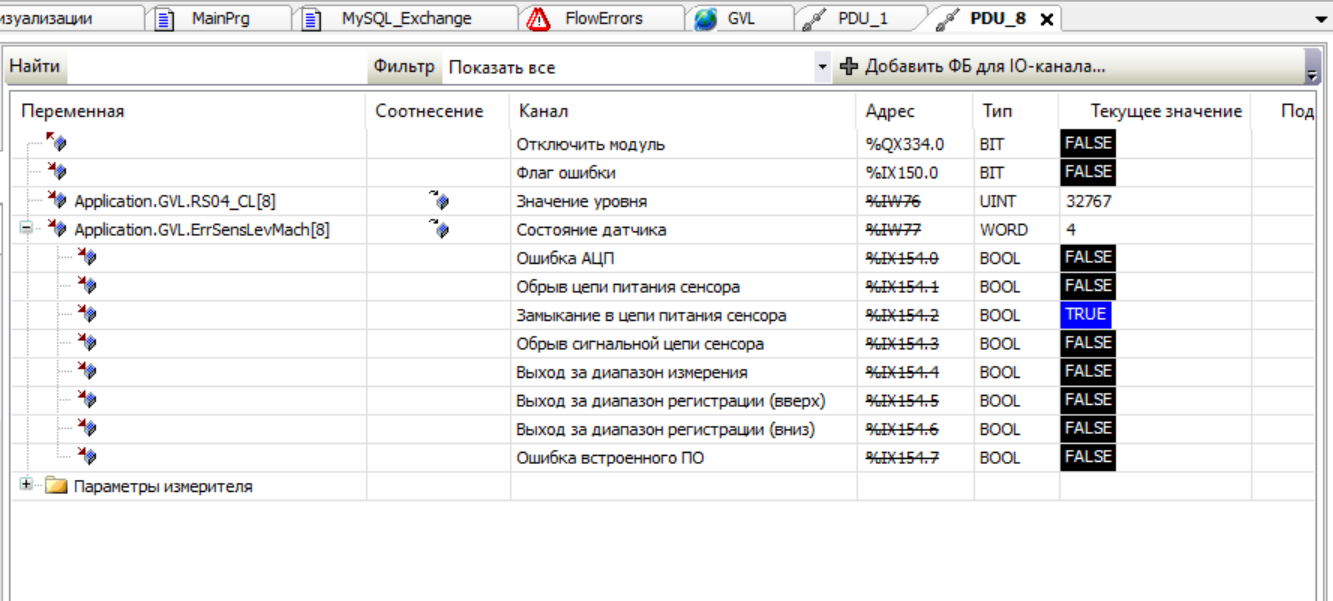The width and height of the screenshot is (1333, 601).
Task: Click the plus icon of Добавить ФБ
Action: (x=849, y=67)
